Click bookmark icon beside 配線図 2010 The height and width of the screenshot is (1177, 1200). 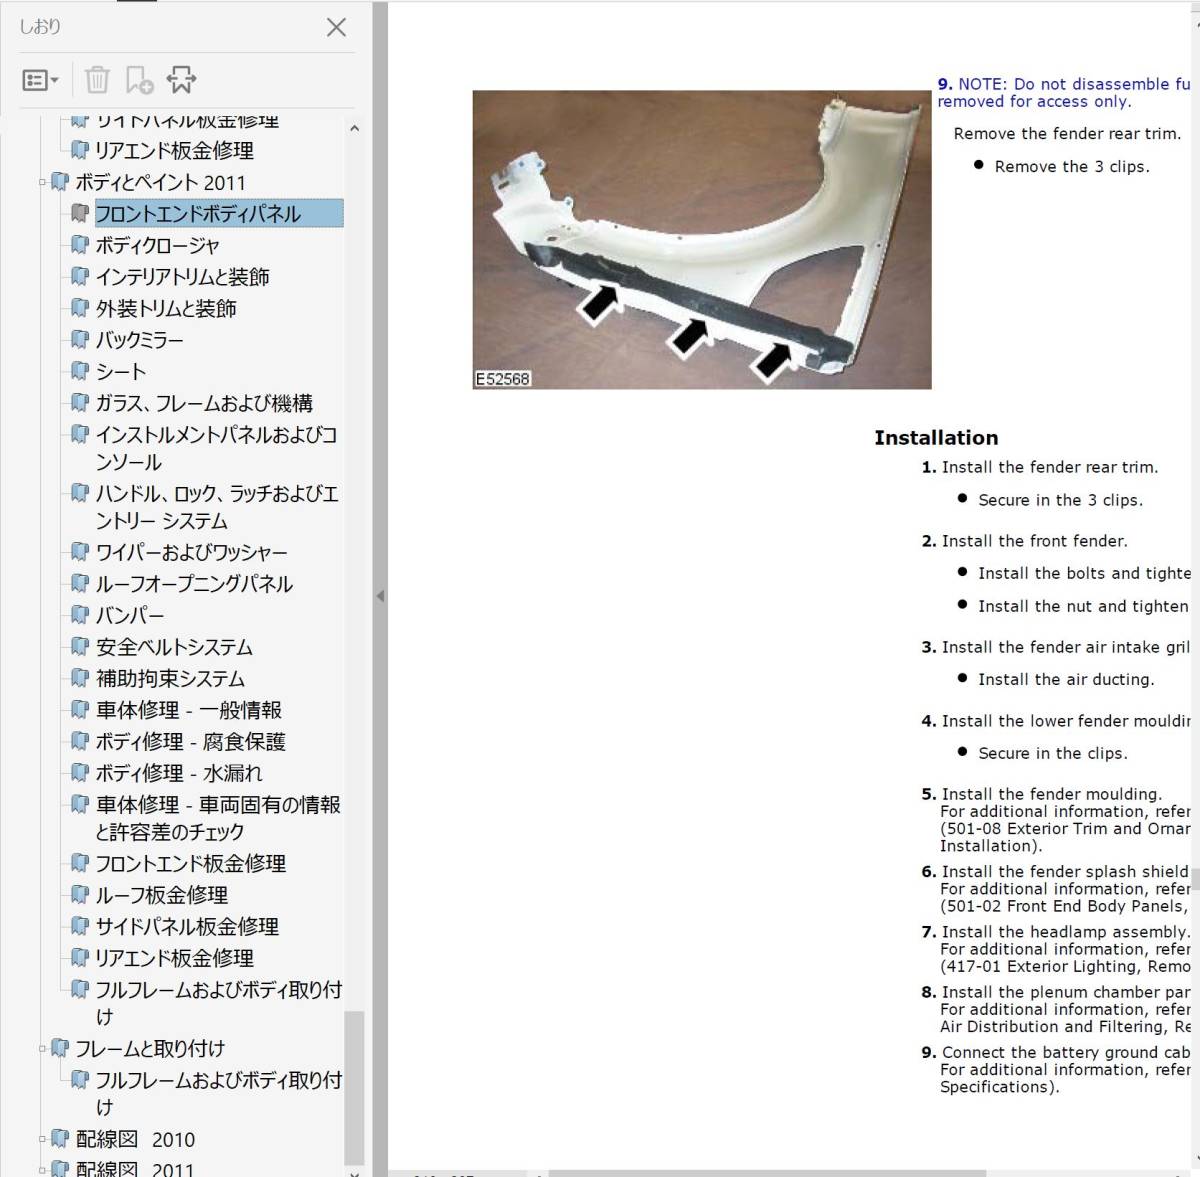pos(60,1139)
